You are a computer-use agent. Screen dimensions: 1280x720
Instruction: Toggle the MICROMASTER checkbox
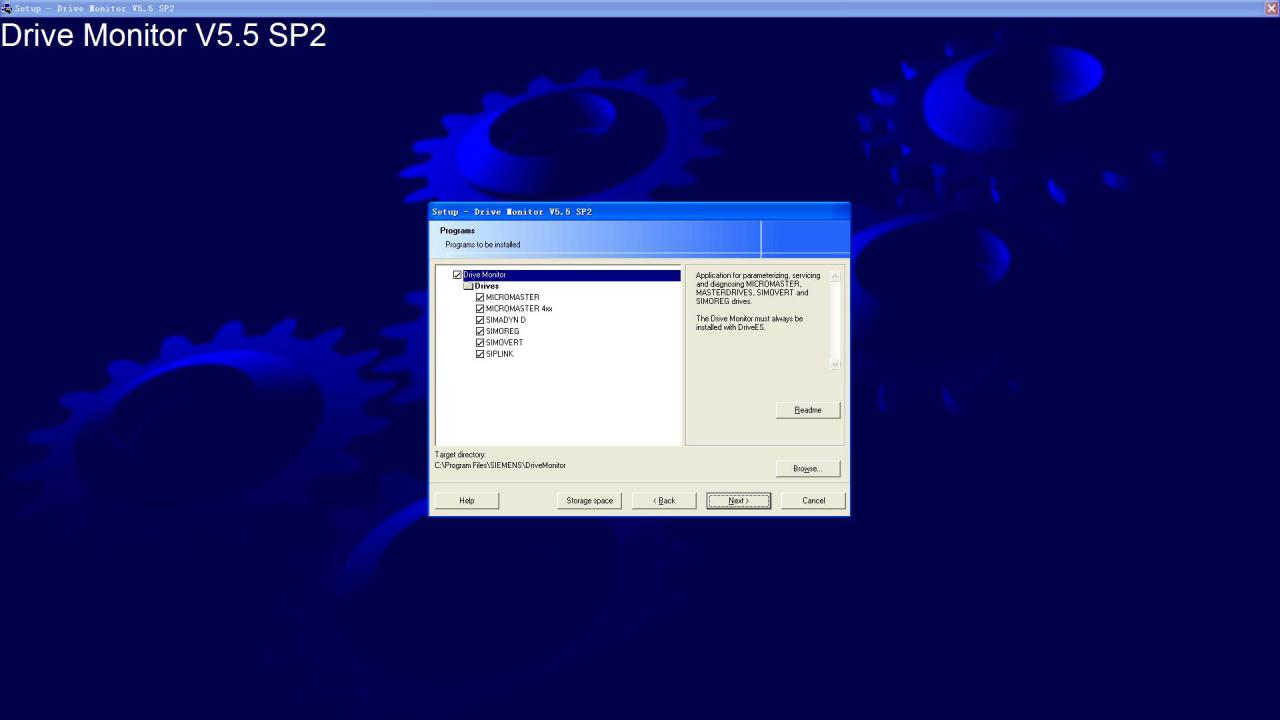click(480, 298)
